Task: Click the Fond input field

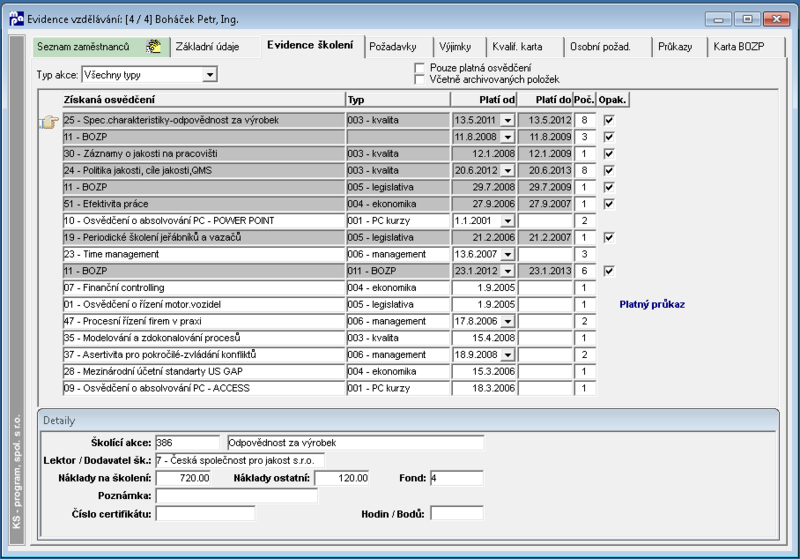Action: (x=457, y=478)
